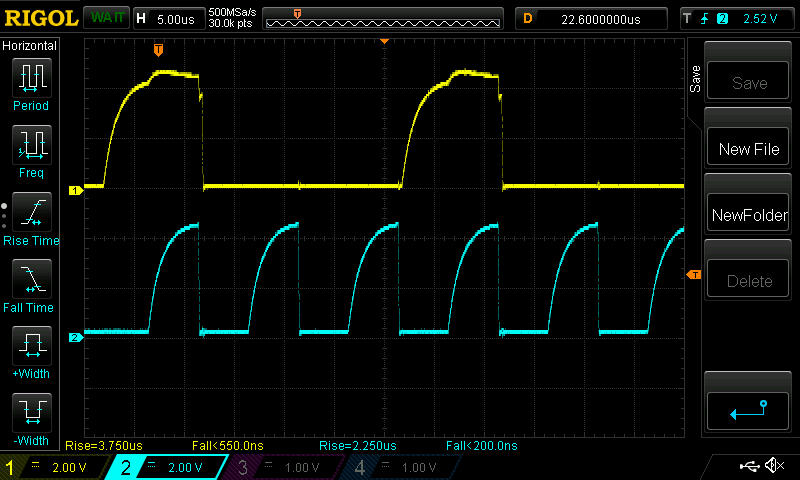Click the 2.52 V trigger level readout

pyautogui.click(x=760, y=19)
